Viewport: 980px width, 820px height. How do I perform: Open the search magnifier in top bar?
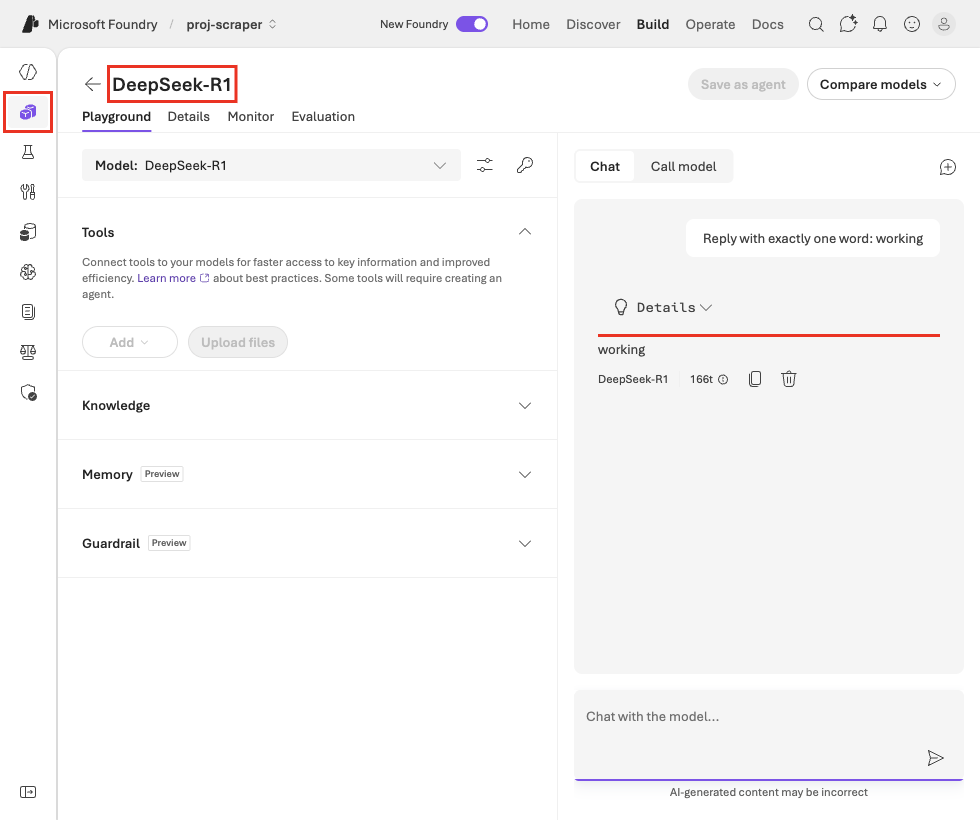[816, 24]
